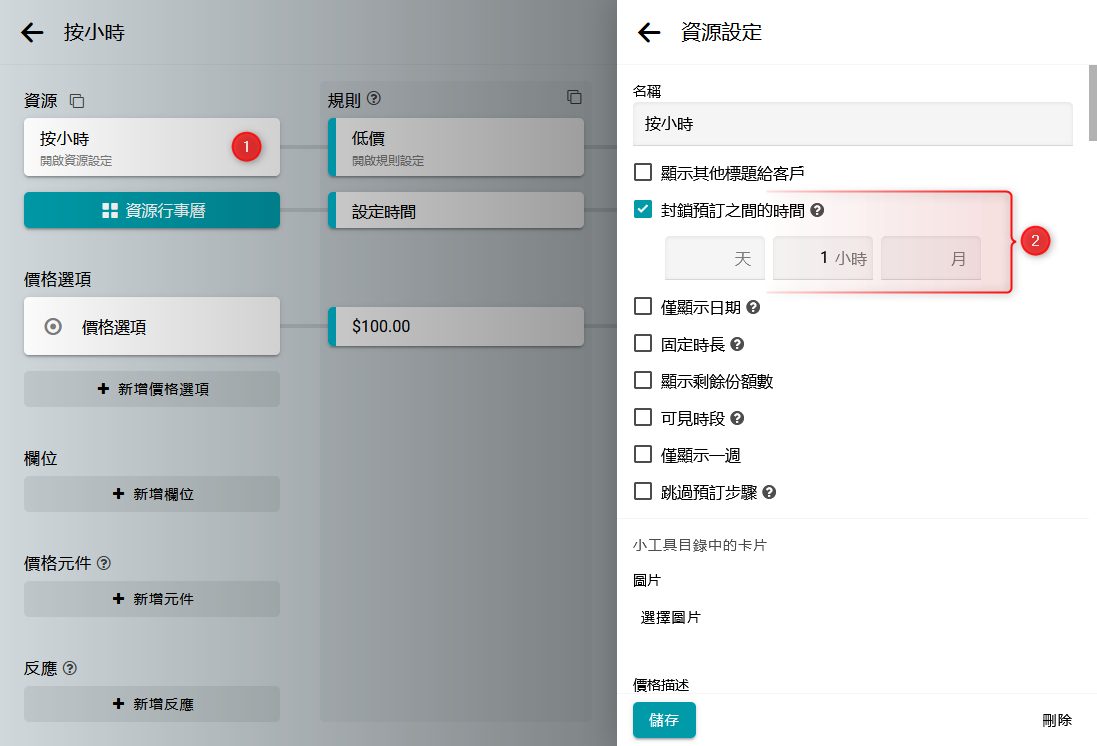1097x746 pixels.
Task: Open the 設定時間 rule card
Action: (456, 211)
